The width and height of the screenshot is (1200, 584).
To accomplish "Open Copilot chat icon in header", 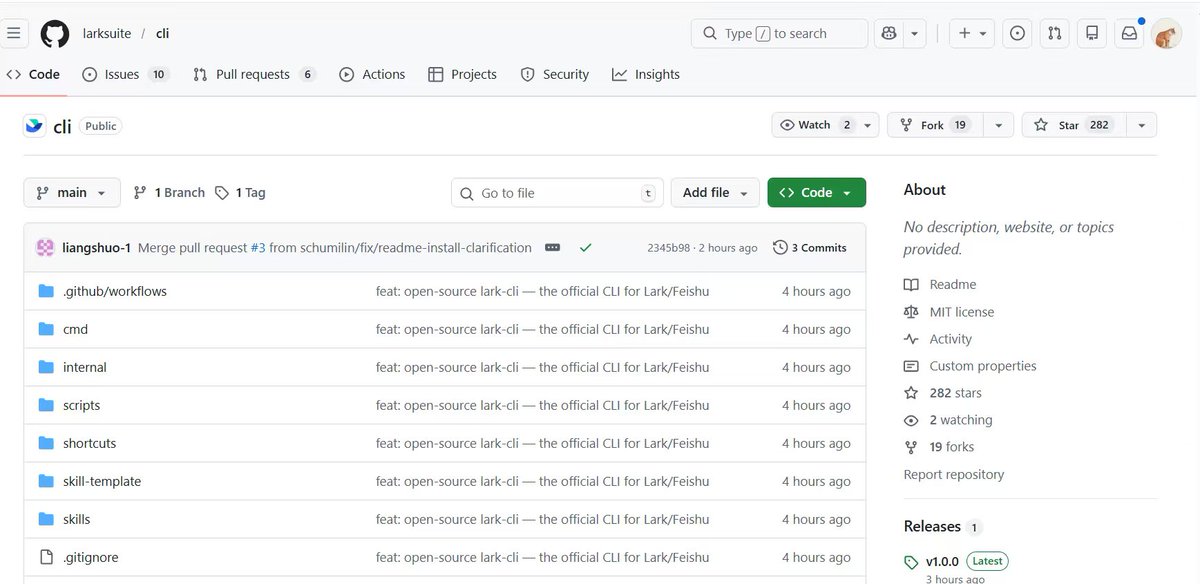I will pos(889,33).
